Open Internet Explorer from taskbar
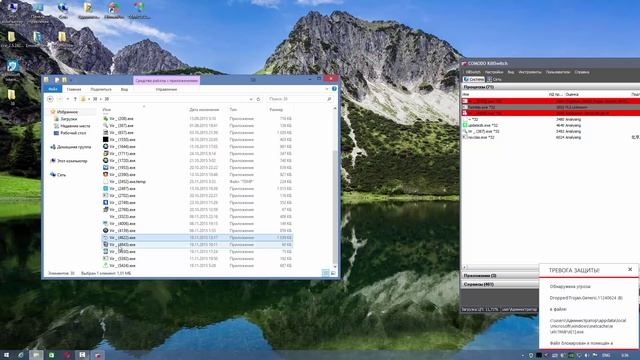 click(x=21, y=355)
